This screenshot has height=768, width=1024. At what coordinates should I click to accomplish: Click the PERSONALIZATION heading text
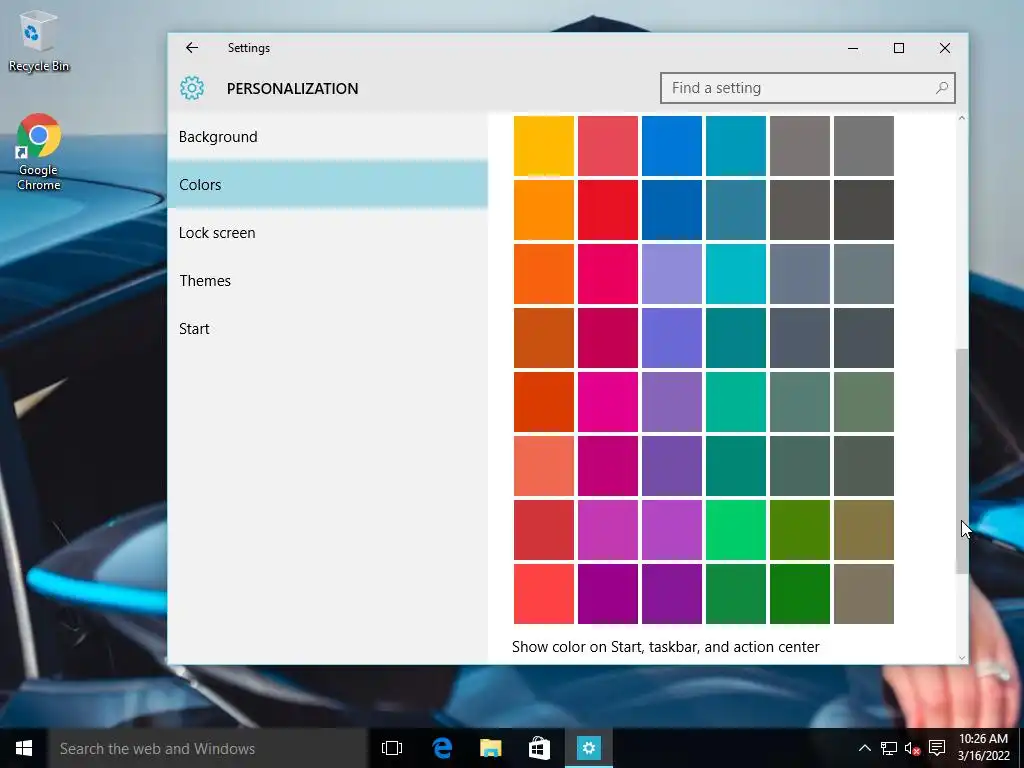[x=293, y=89]
